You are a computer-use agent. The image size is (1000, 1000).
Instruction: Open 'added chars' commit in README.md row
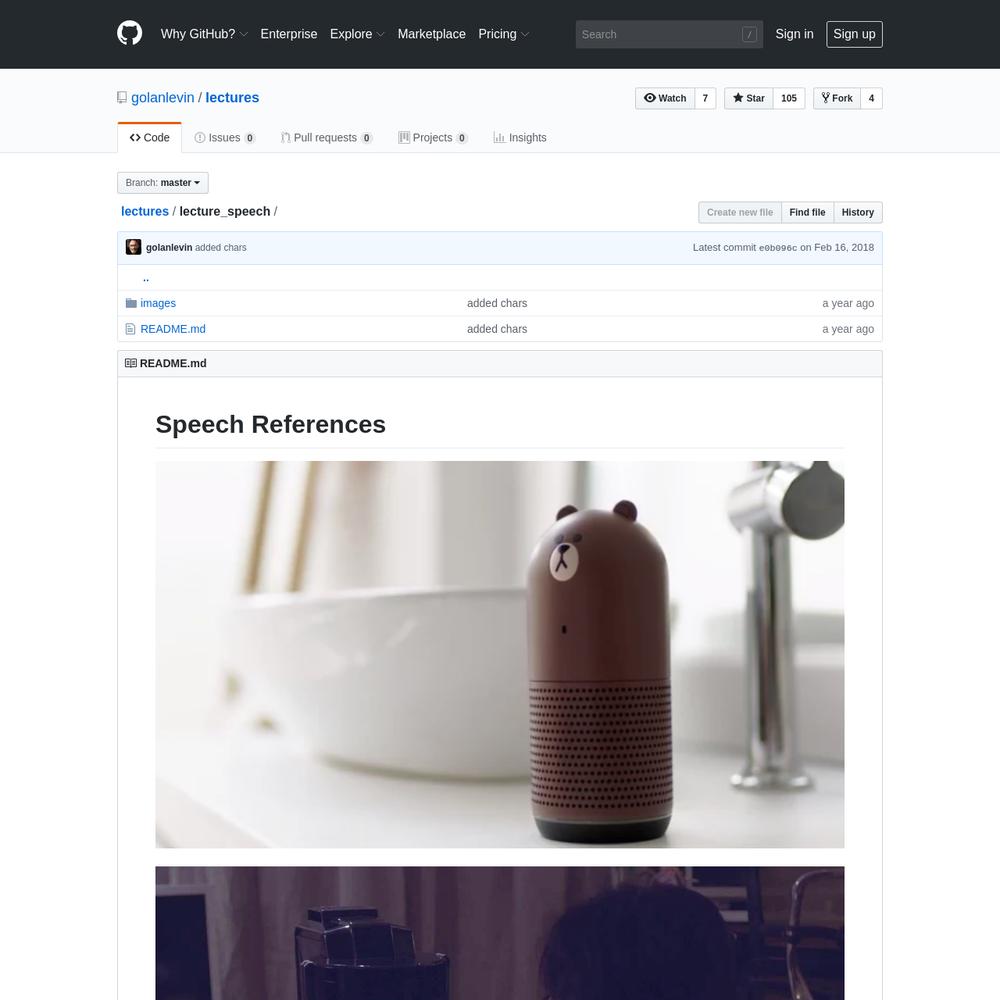point(497,329)
